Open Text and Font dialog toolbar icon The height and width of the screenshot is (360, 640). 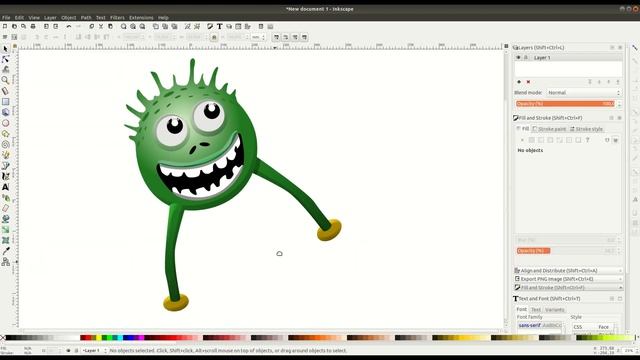coord(220,26)
